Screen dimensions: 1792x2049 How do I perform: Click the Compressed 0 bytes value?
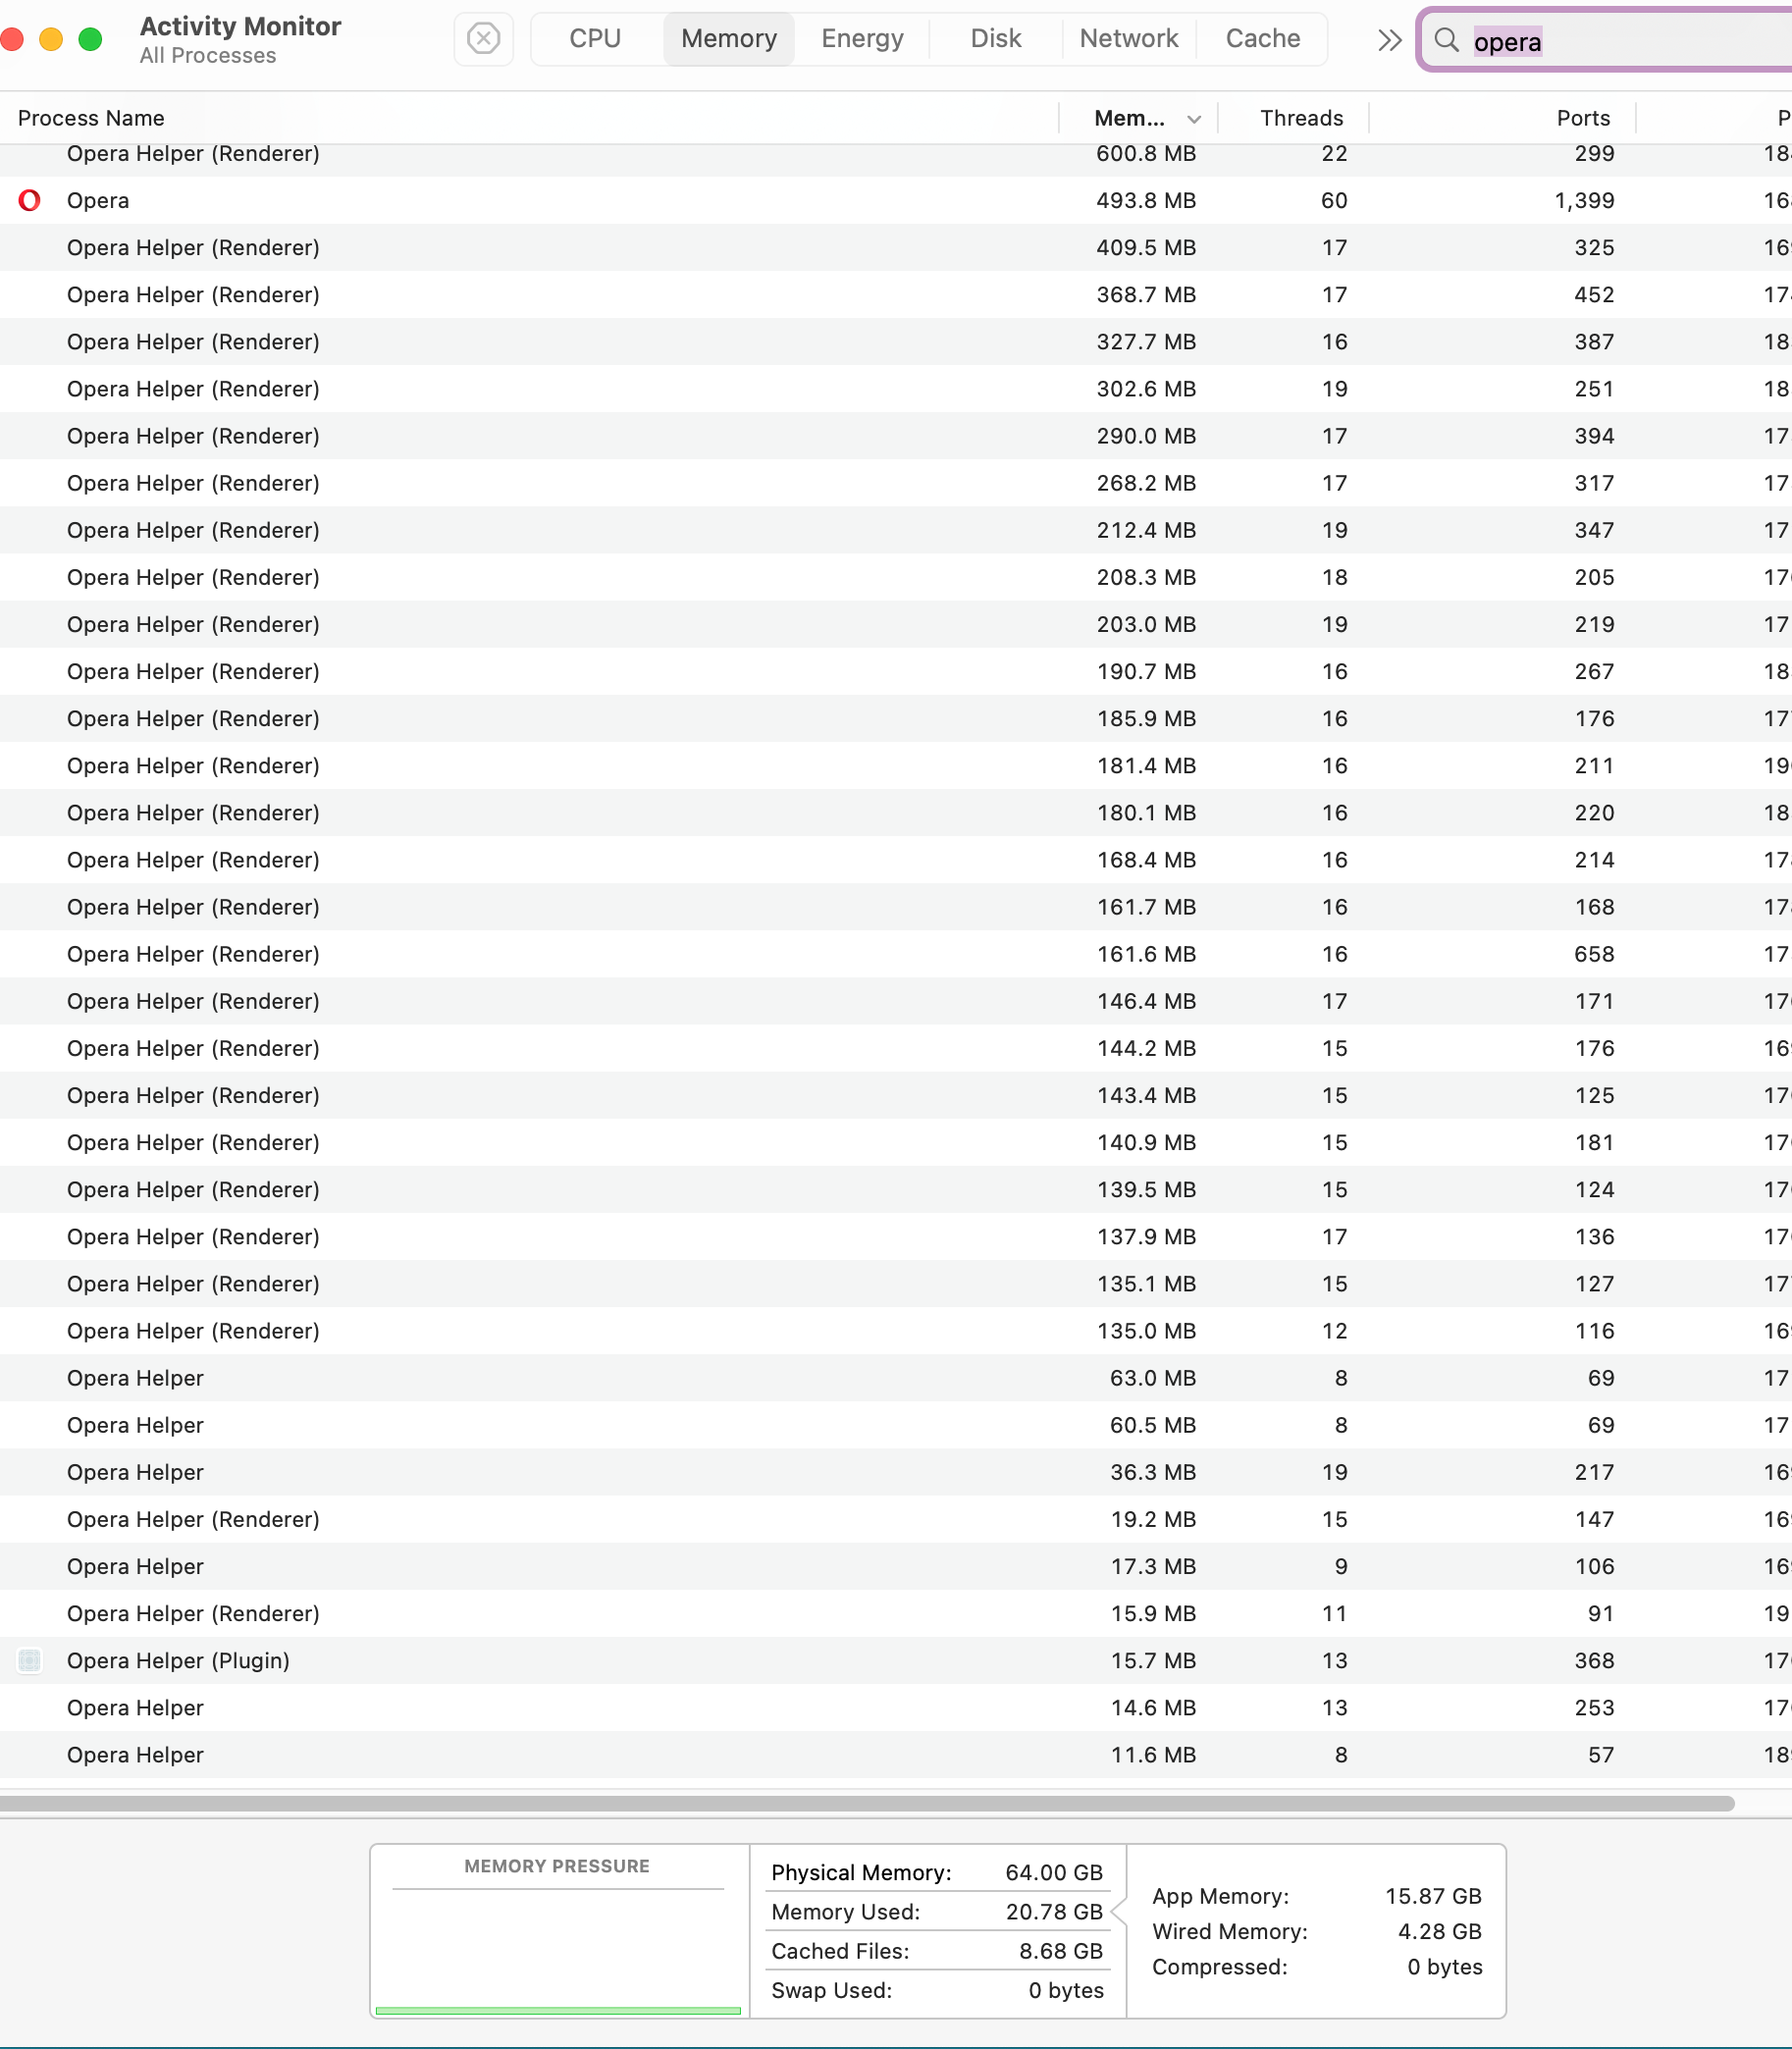tap(1445, 1967)
